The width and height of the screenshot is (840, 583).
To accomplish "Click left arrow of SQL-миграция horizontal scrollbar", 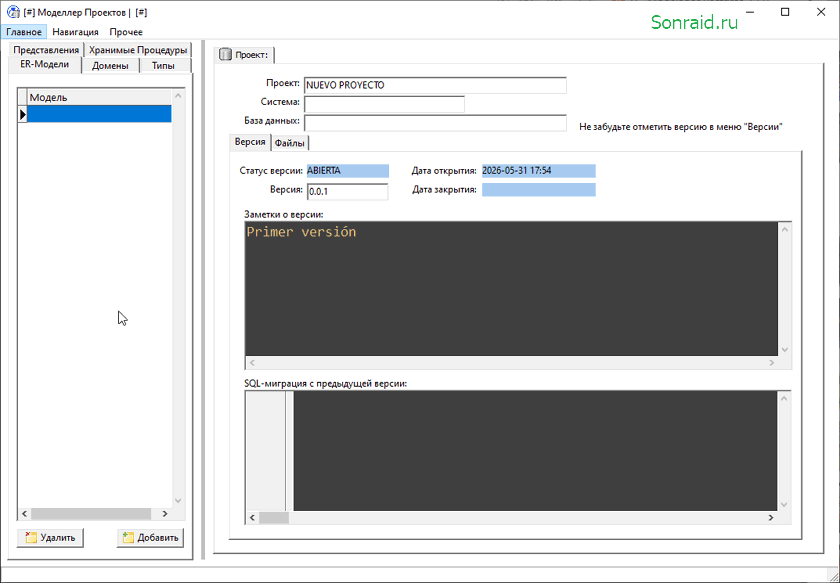I will click(252, 518).
